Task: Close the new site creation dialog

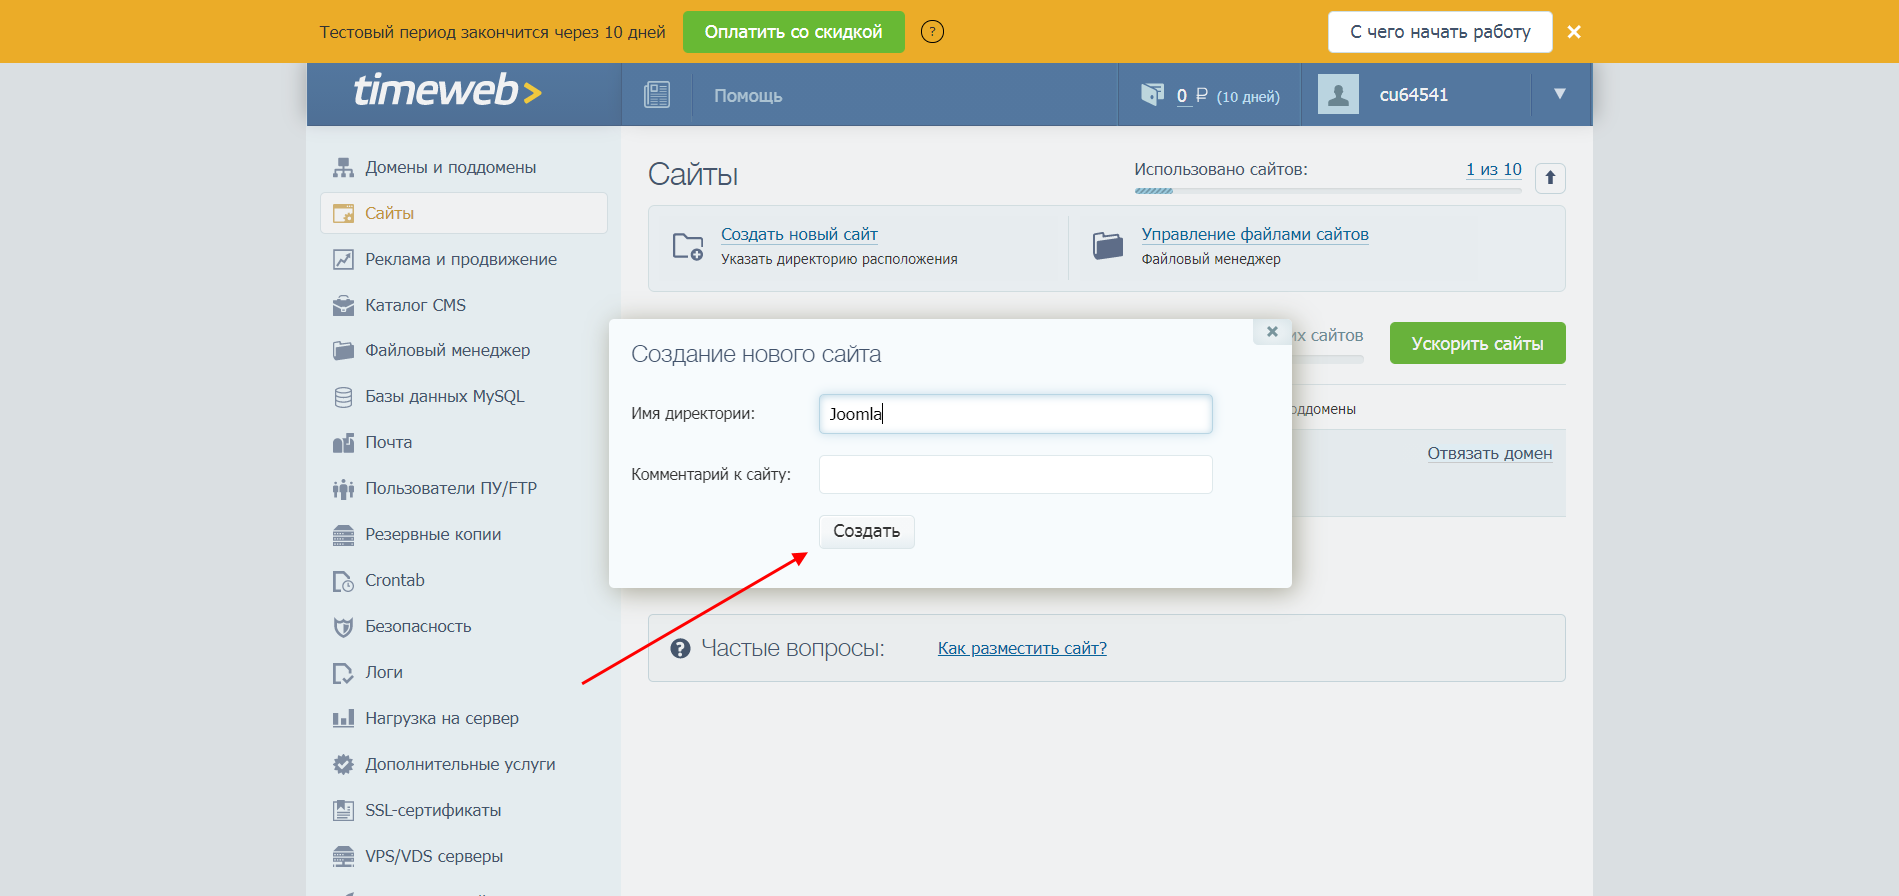Action: point(1272,332)
